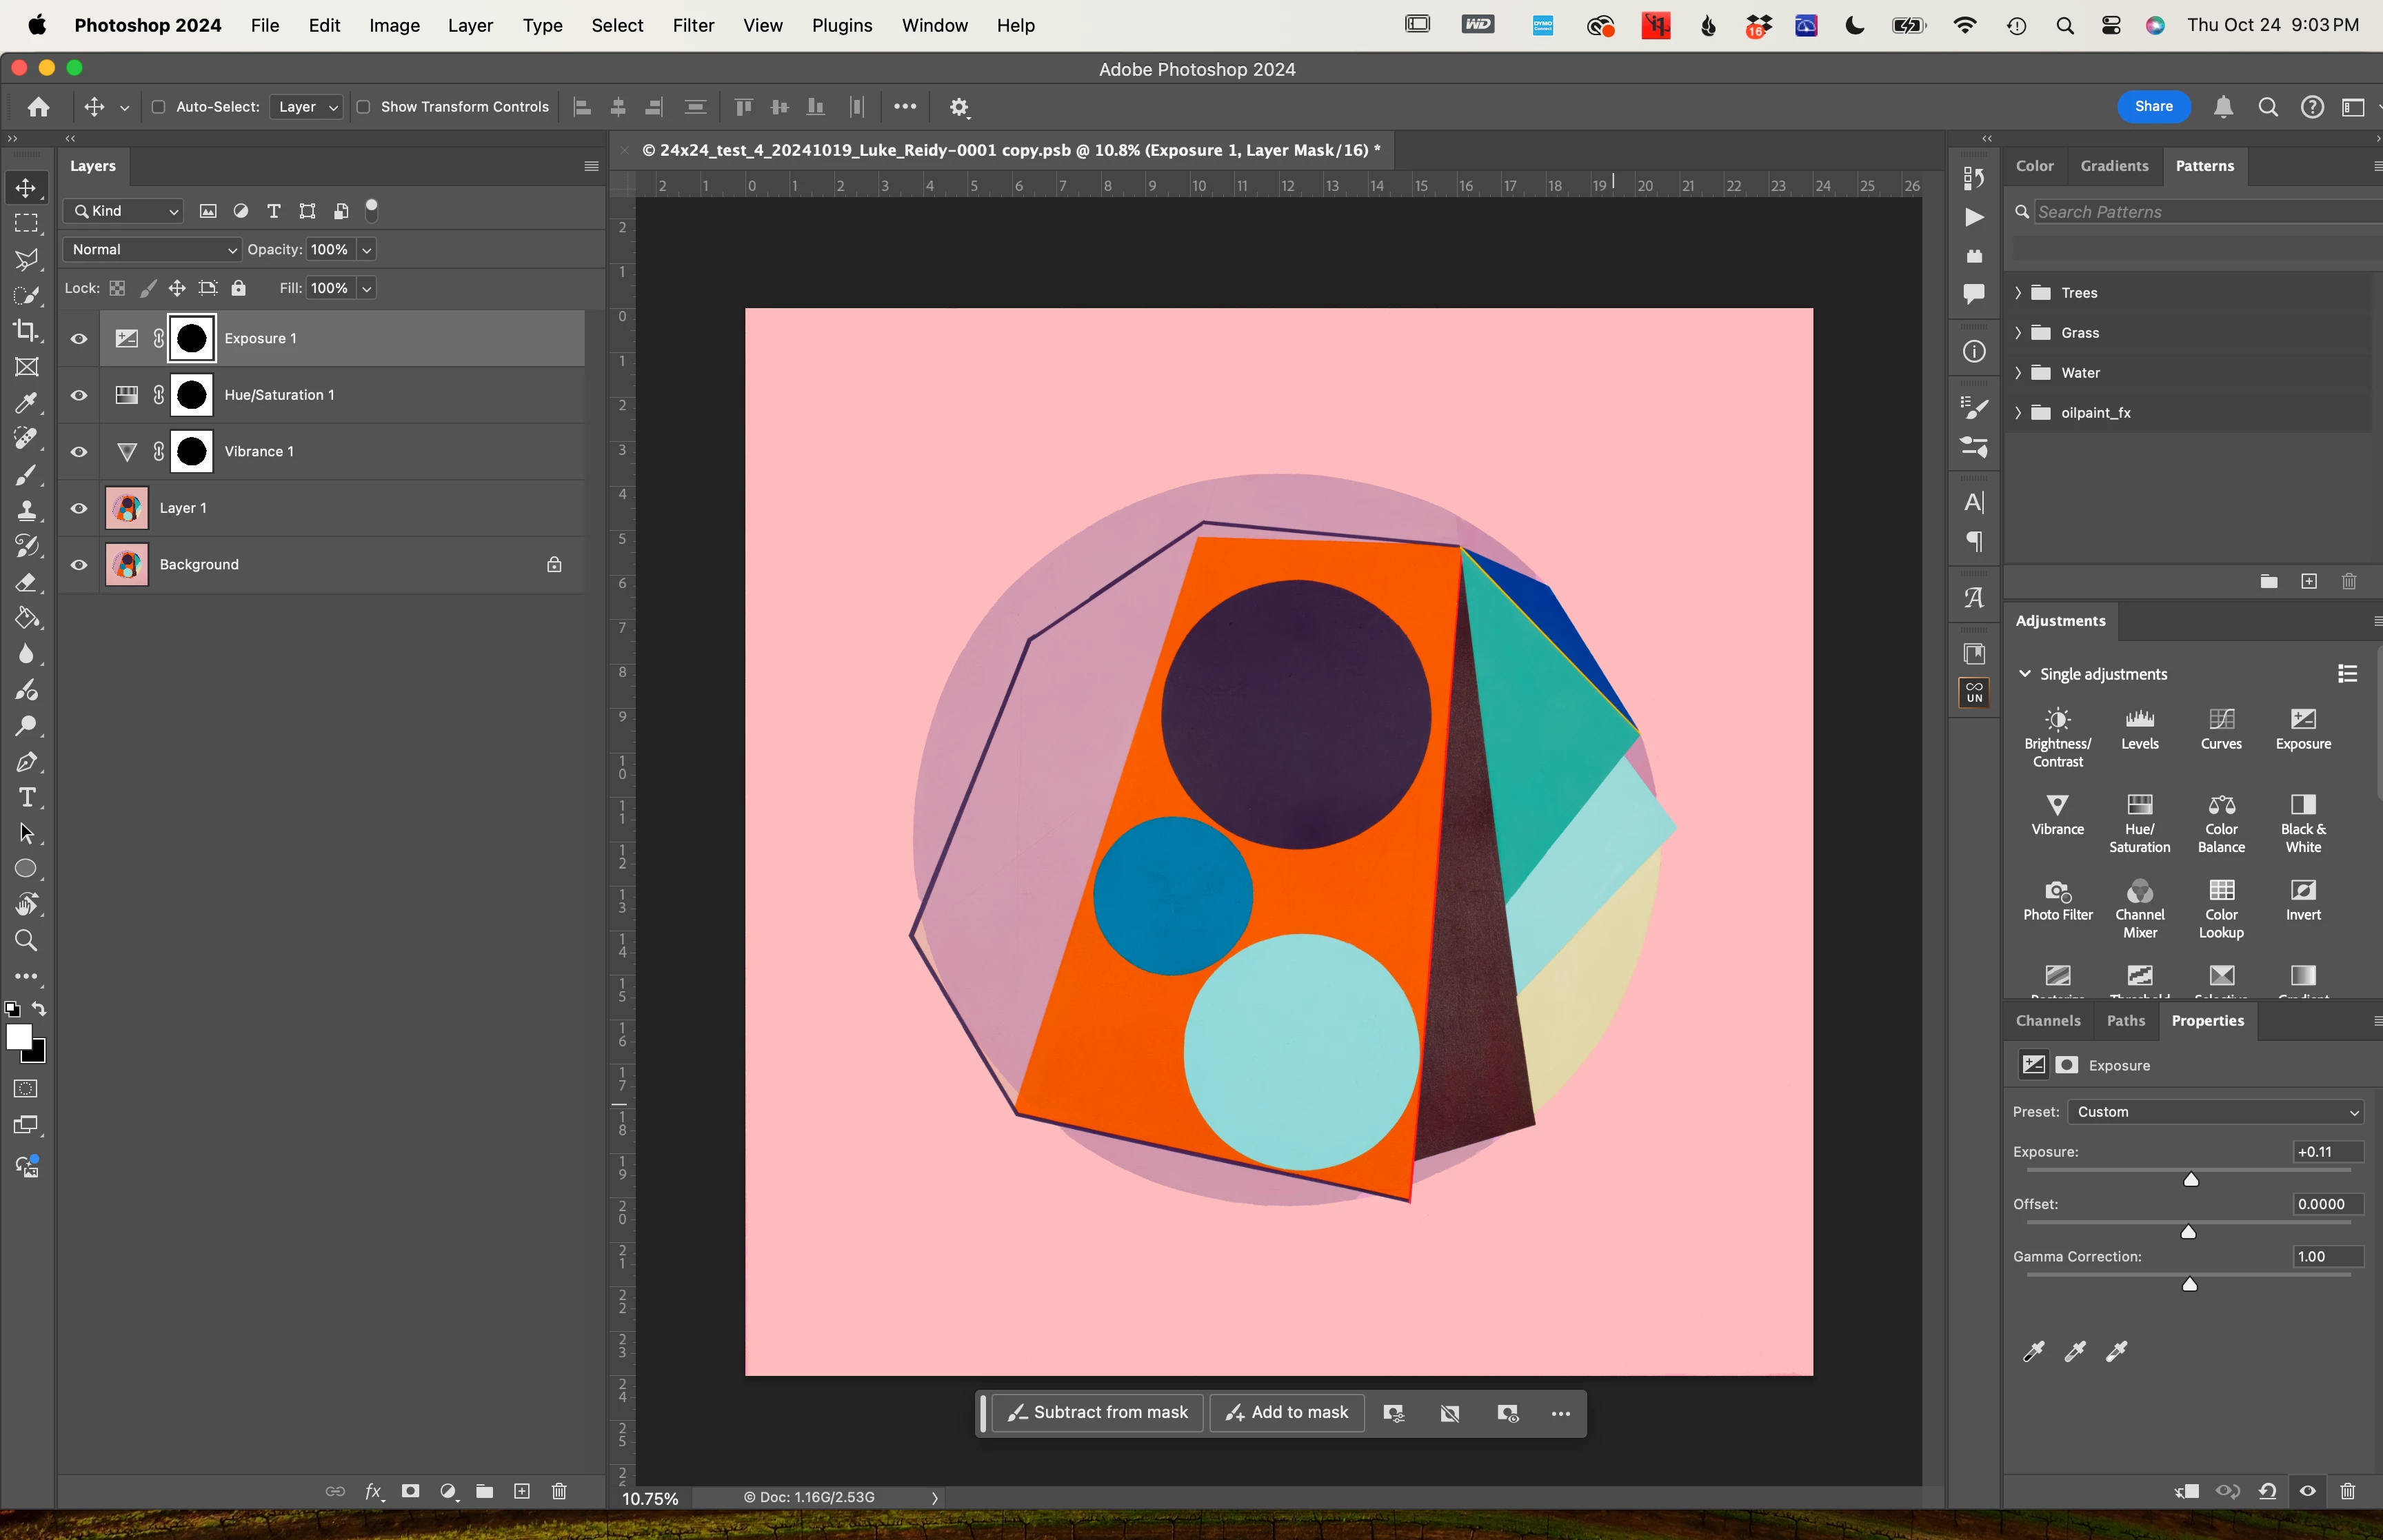The height and width of the screenshot is (1540, 2383).
Task: Select the Crop tool
Action: tap(26, 331)
